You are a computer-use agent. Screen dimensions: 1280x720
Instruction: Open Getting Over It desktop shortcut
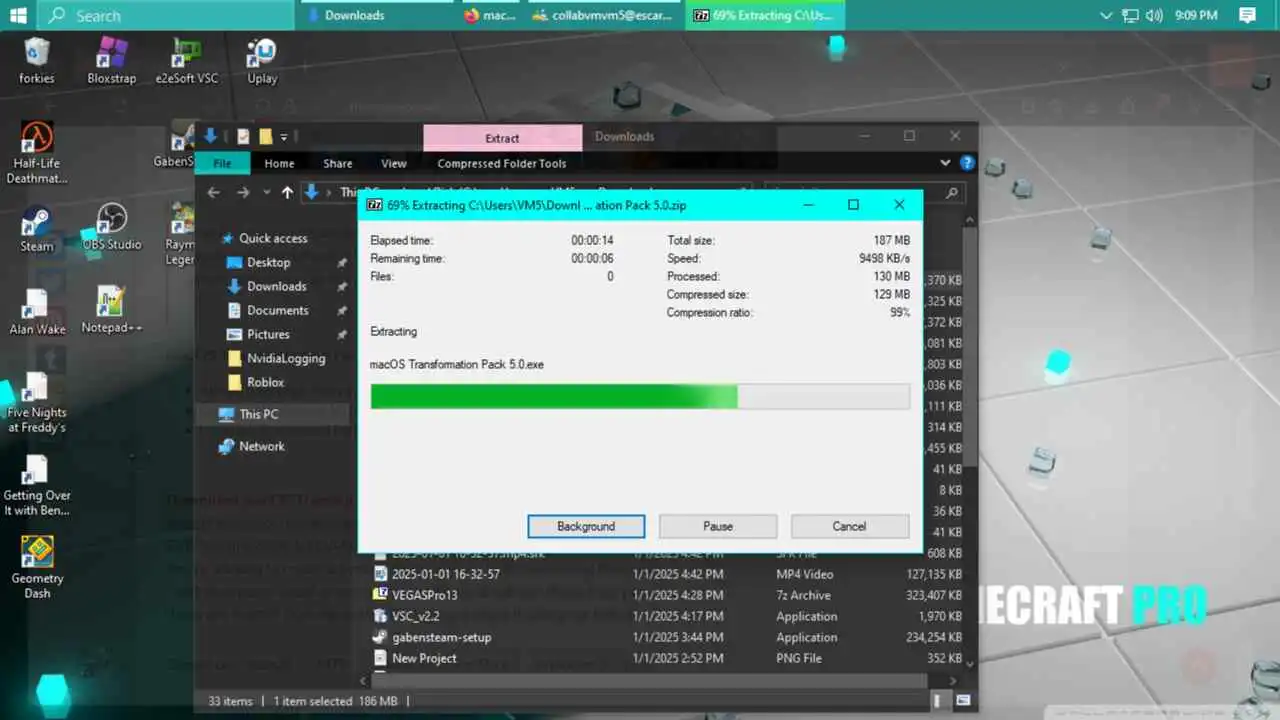(x=37, y=486)
